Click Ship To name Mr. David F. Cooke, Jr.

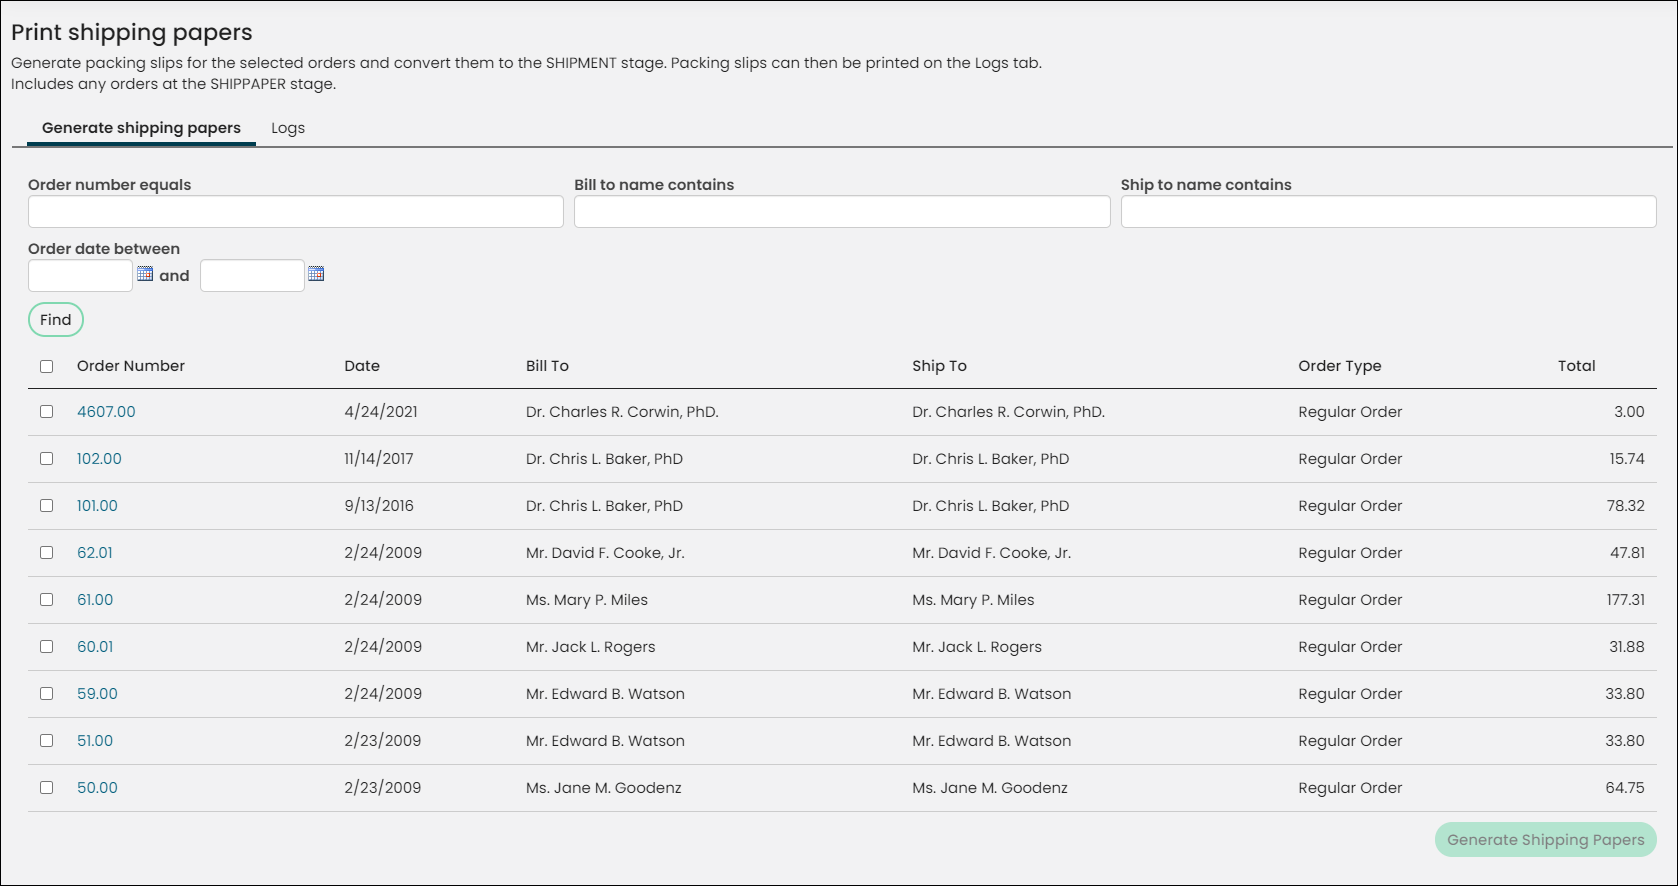(991, 553)
